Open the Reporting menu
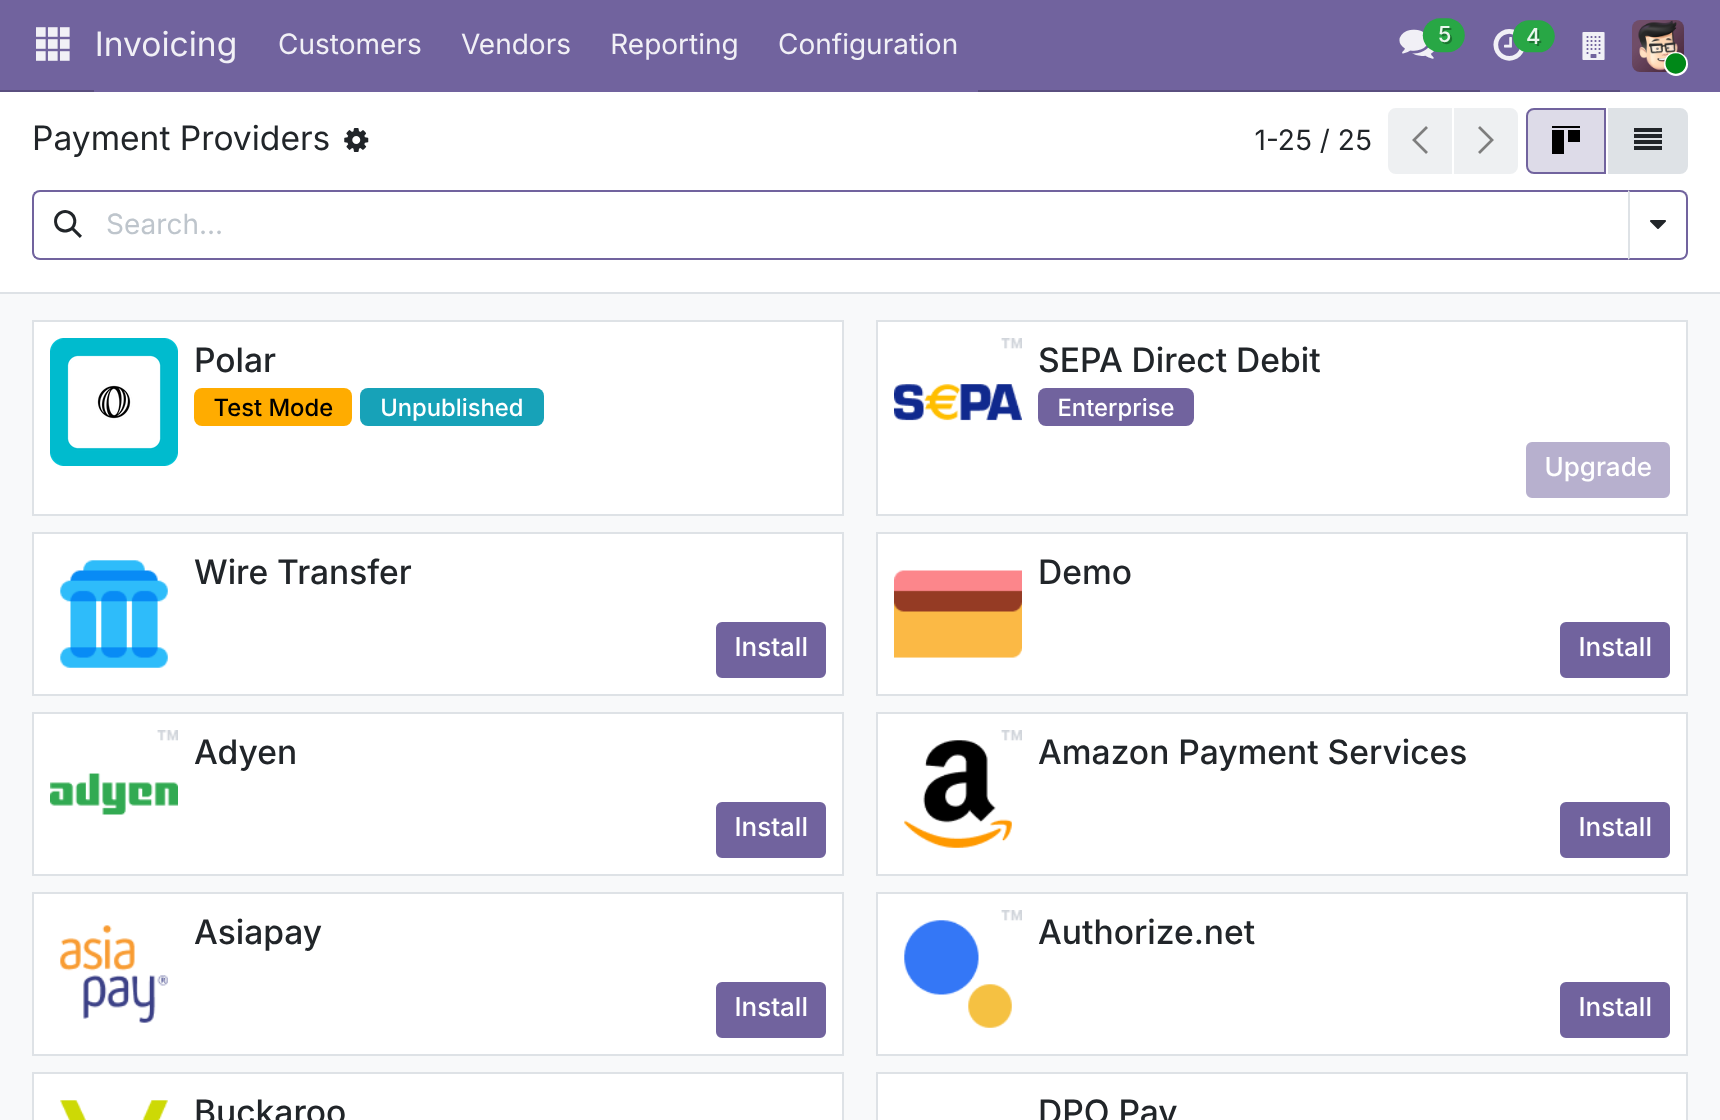Viewport: 1720px width, 1120px height. tap(674, 44)
